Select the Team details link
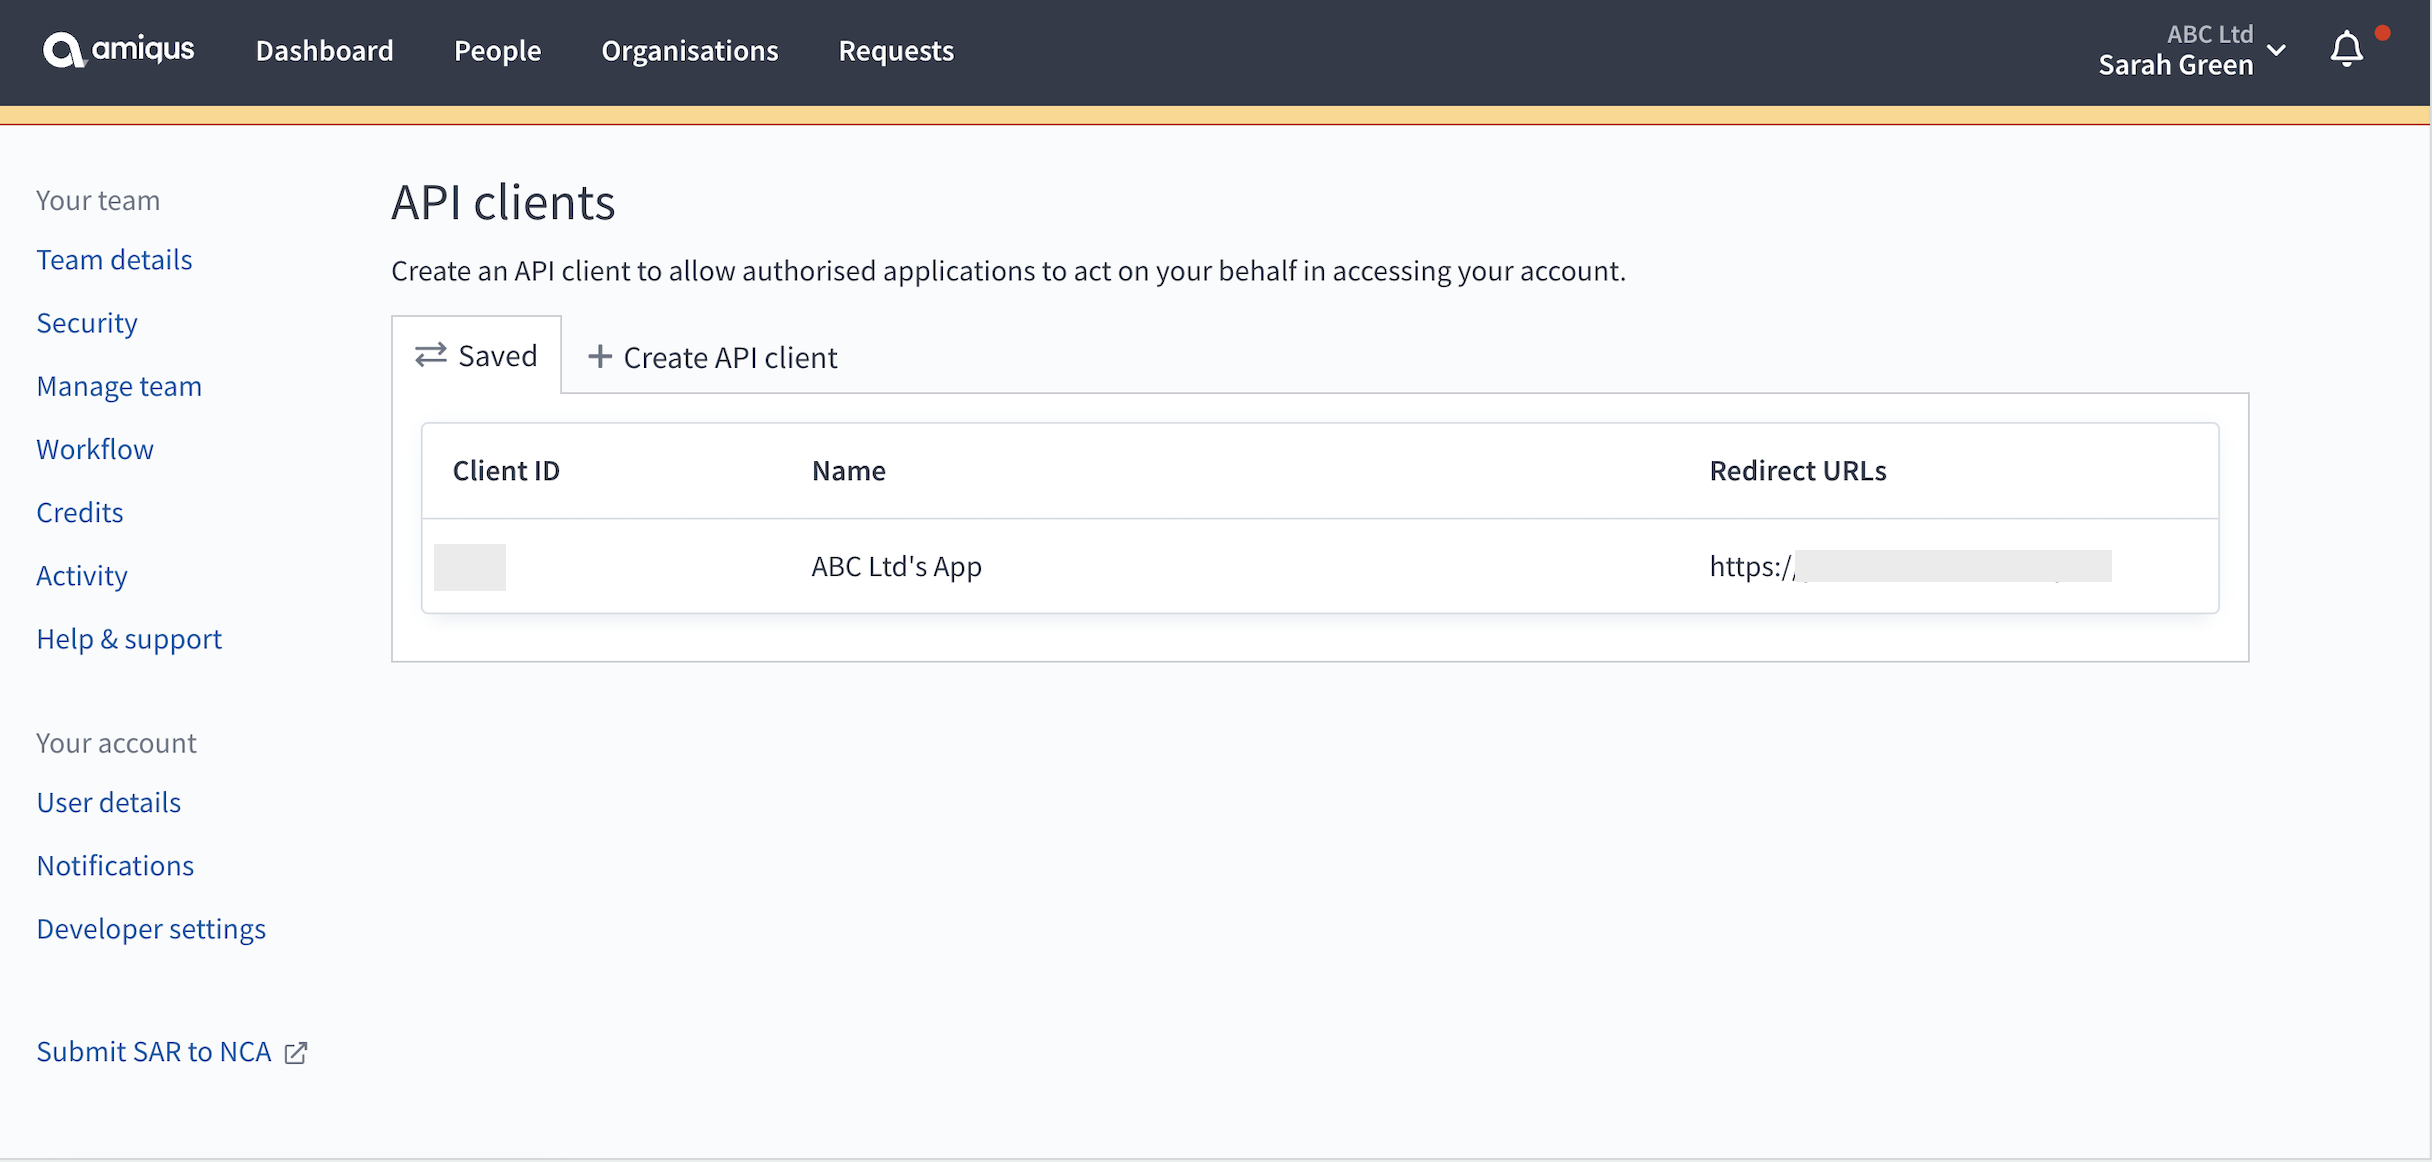 coord(115,258)
